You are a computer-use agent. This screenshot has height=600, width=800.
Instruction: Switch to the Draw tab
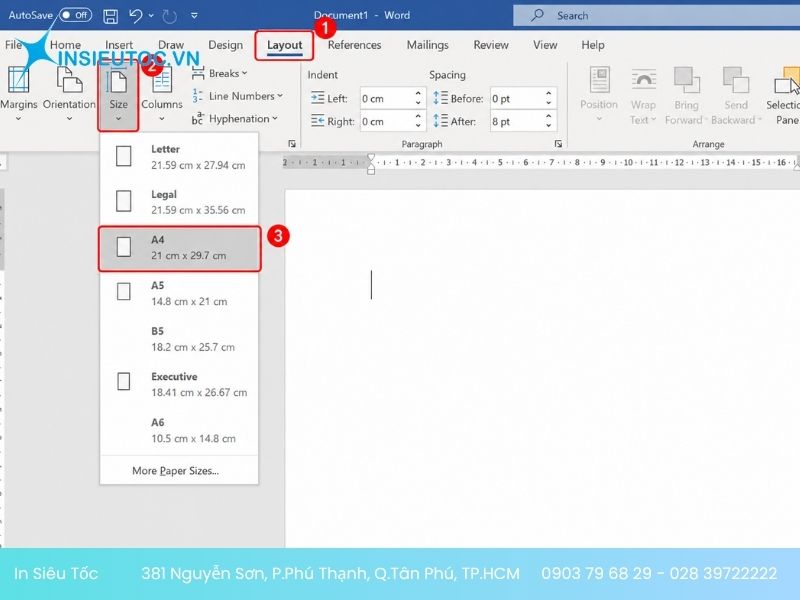171,45
